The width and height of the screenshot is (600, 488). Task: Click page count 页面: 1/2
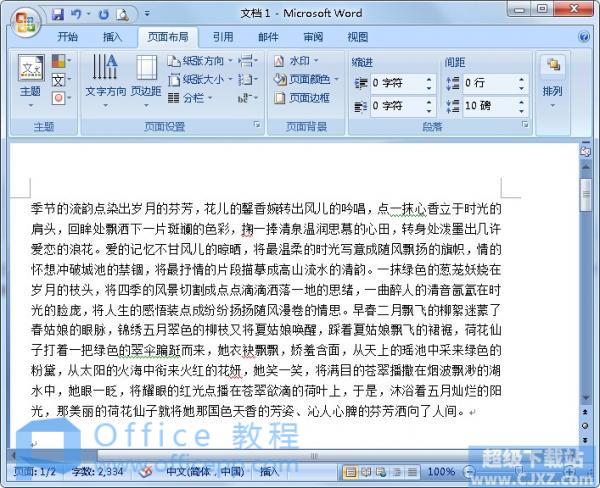(x=35, y=472)
